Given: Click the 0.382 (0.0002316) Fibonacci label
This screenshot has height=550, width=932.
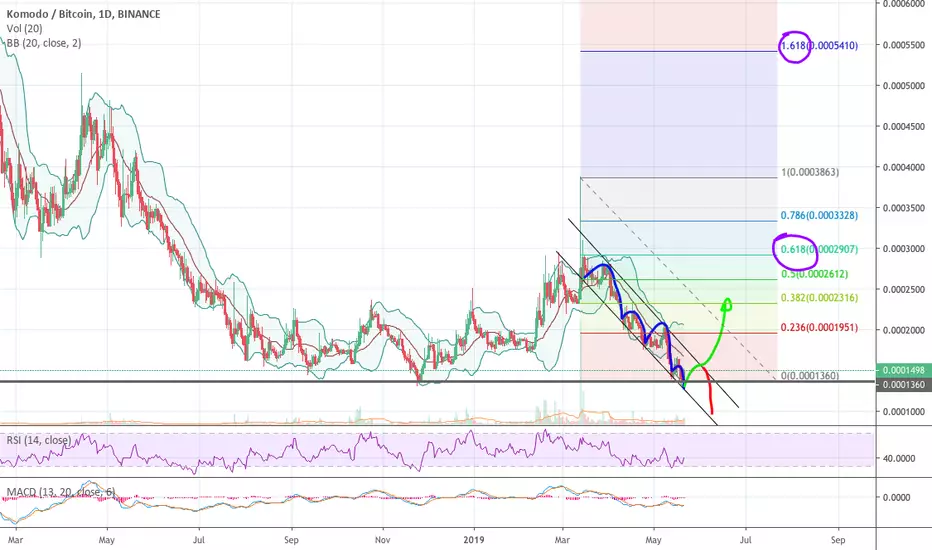Looking at the screenshot, I should click(x=819, y=298).
